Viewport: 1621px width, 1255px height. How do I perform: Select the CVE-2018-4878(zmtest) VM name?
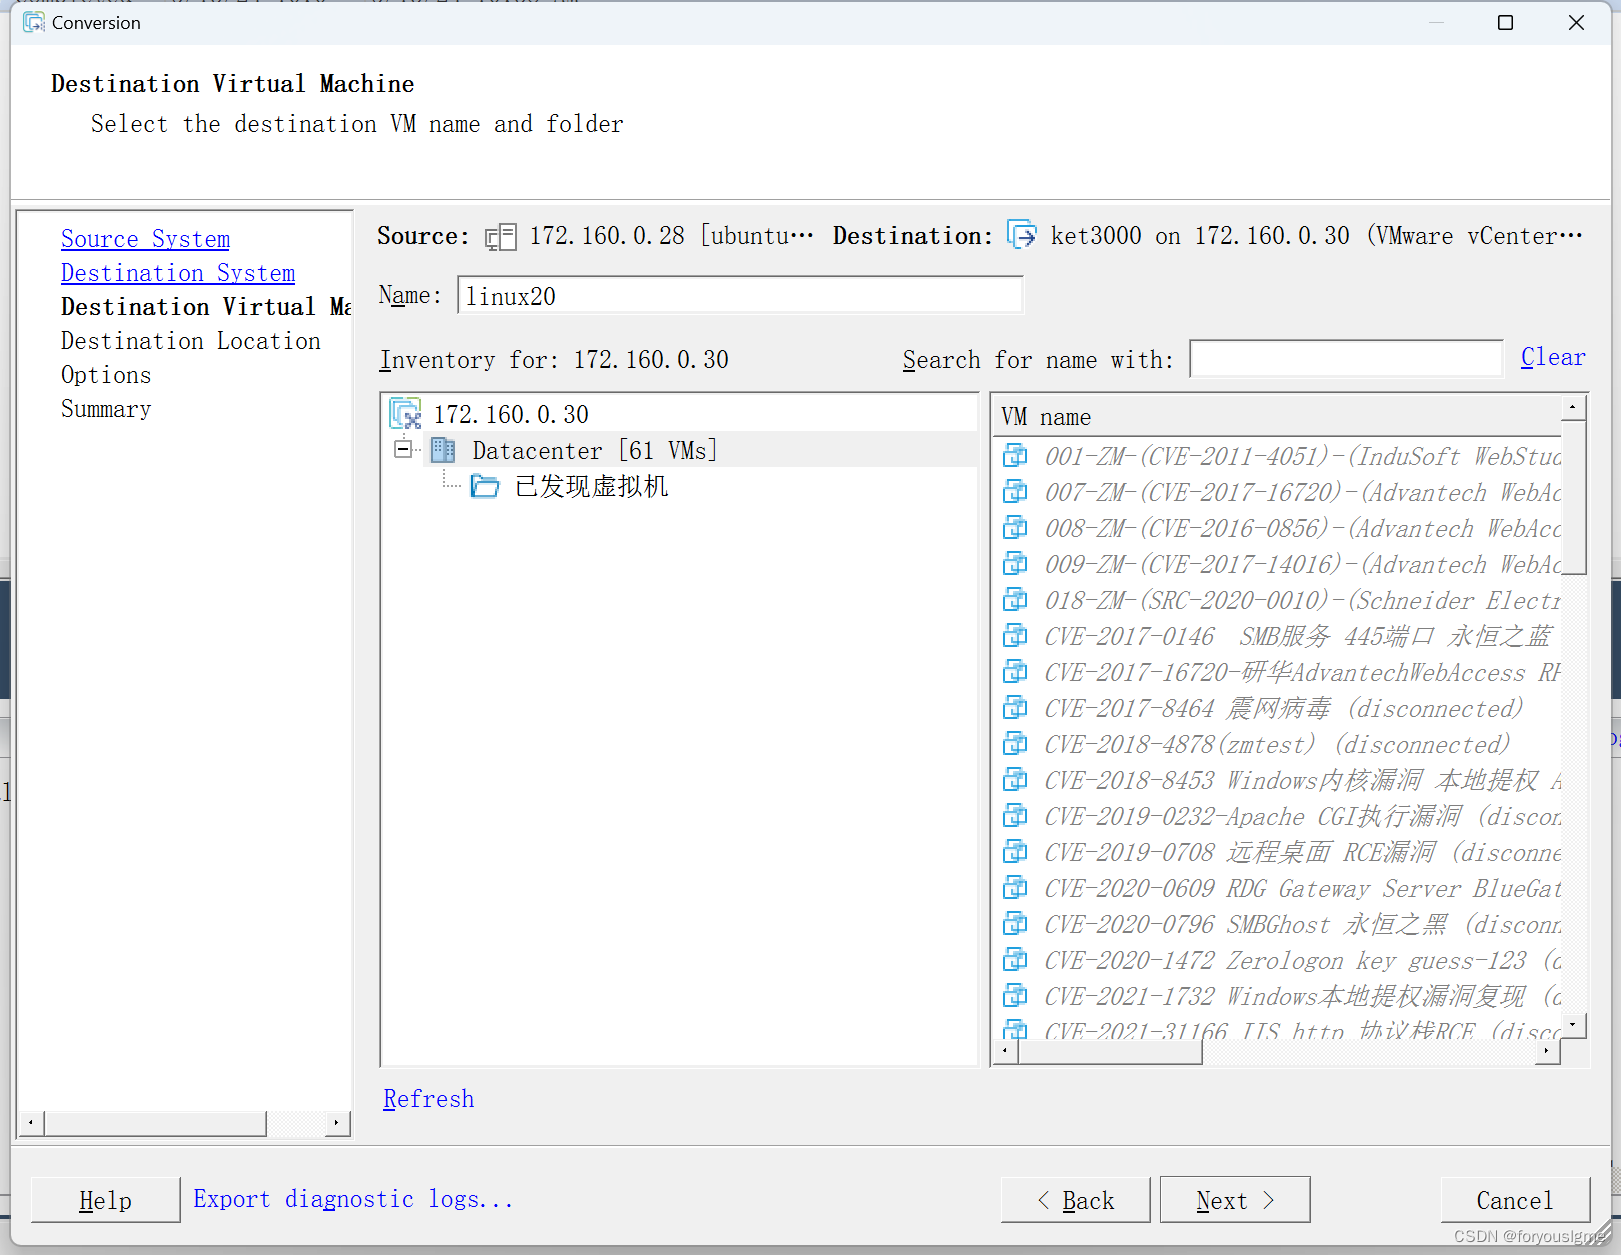1277,744
